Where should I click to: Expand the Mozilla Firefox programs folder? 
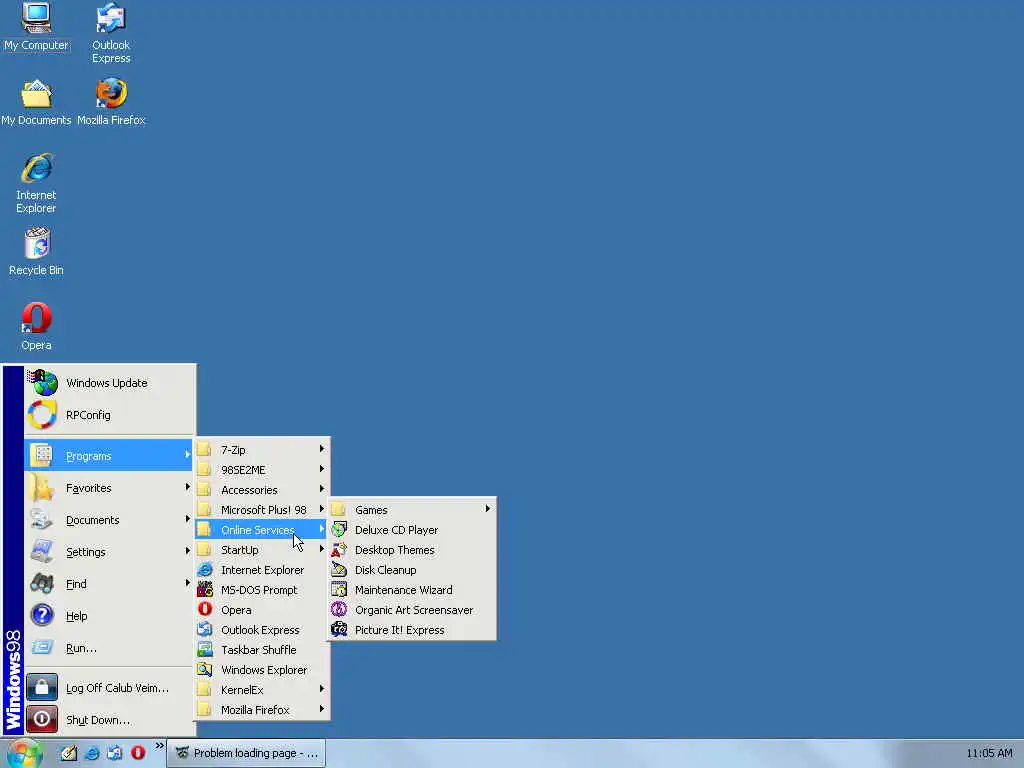point(262,710)
